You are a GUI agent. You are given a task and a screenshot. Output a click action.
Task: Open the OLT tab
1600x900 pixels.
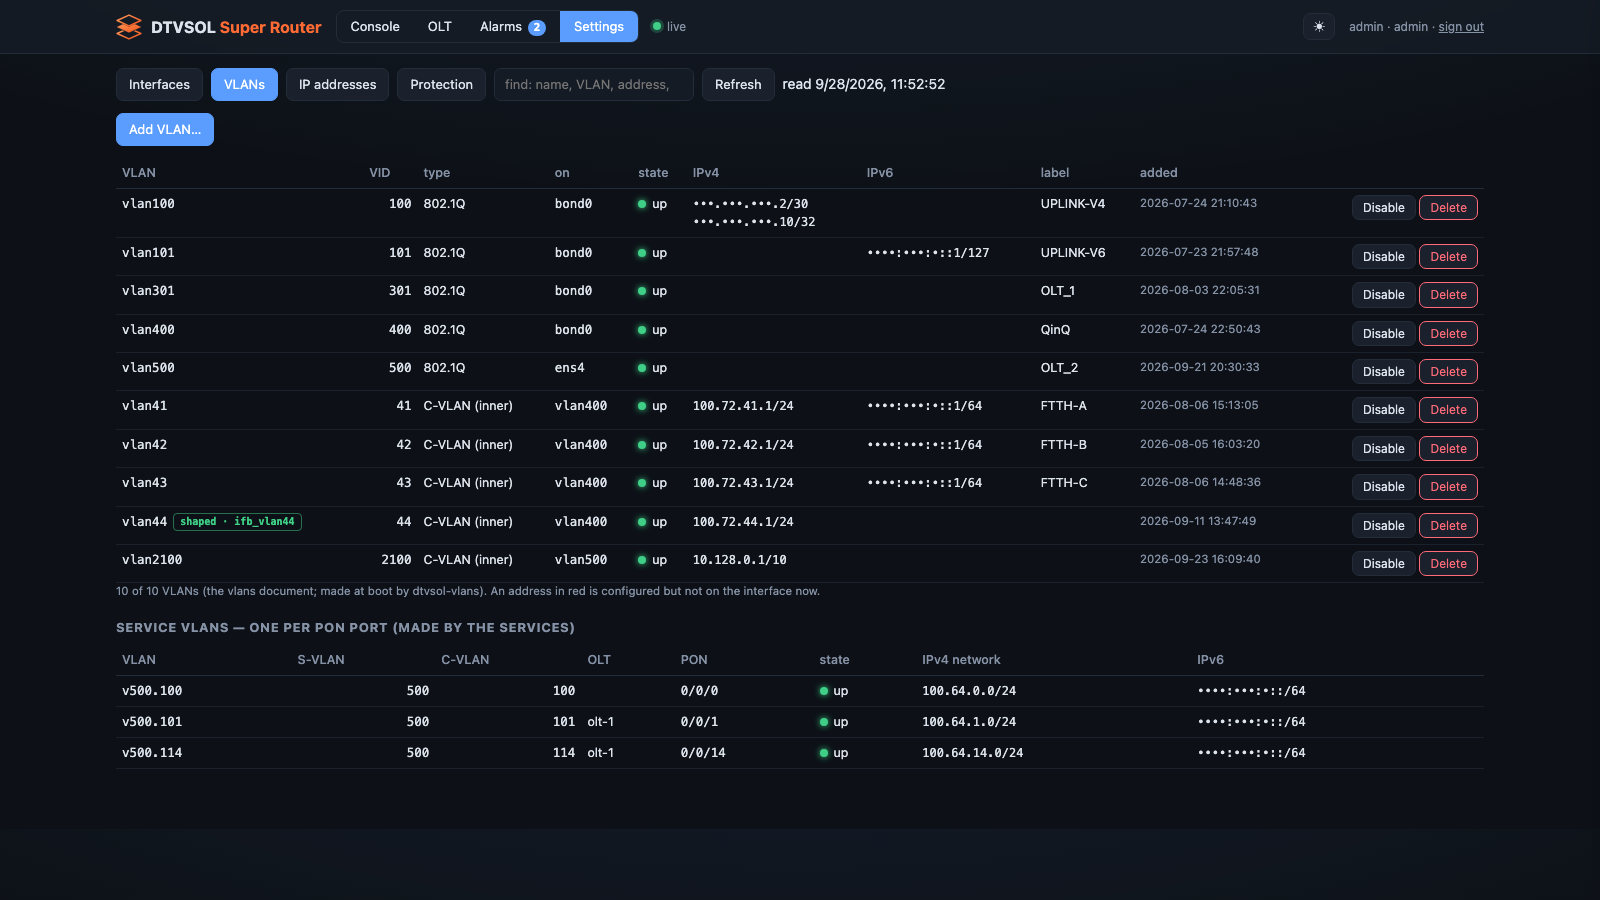click(440, 27)
